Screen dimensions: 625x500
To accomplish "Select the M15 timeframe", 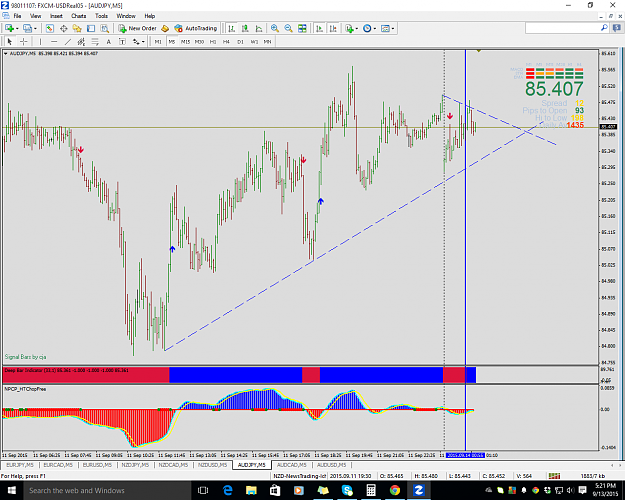I will coord(185,41).
